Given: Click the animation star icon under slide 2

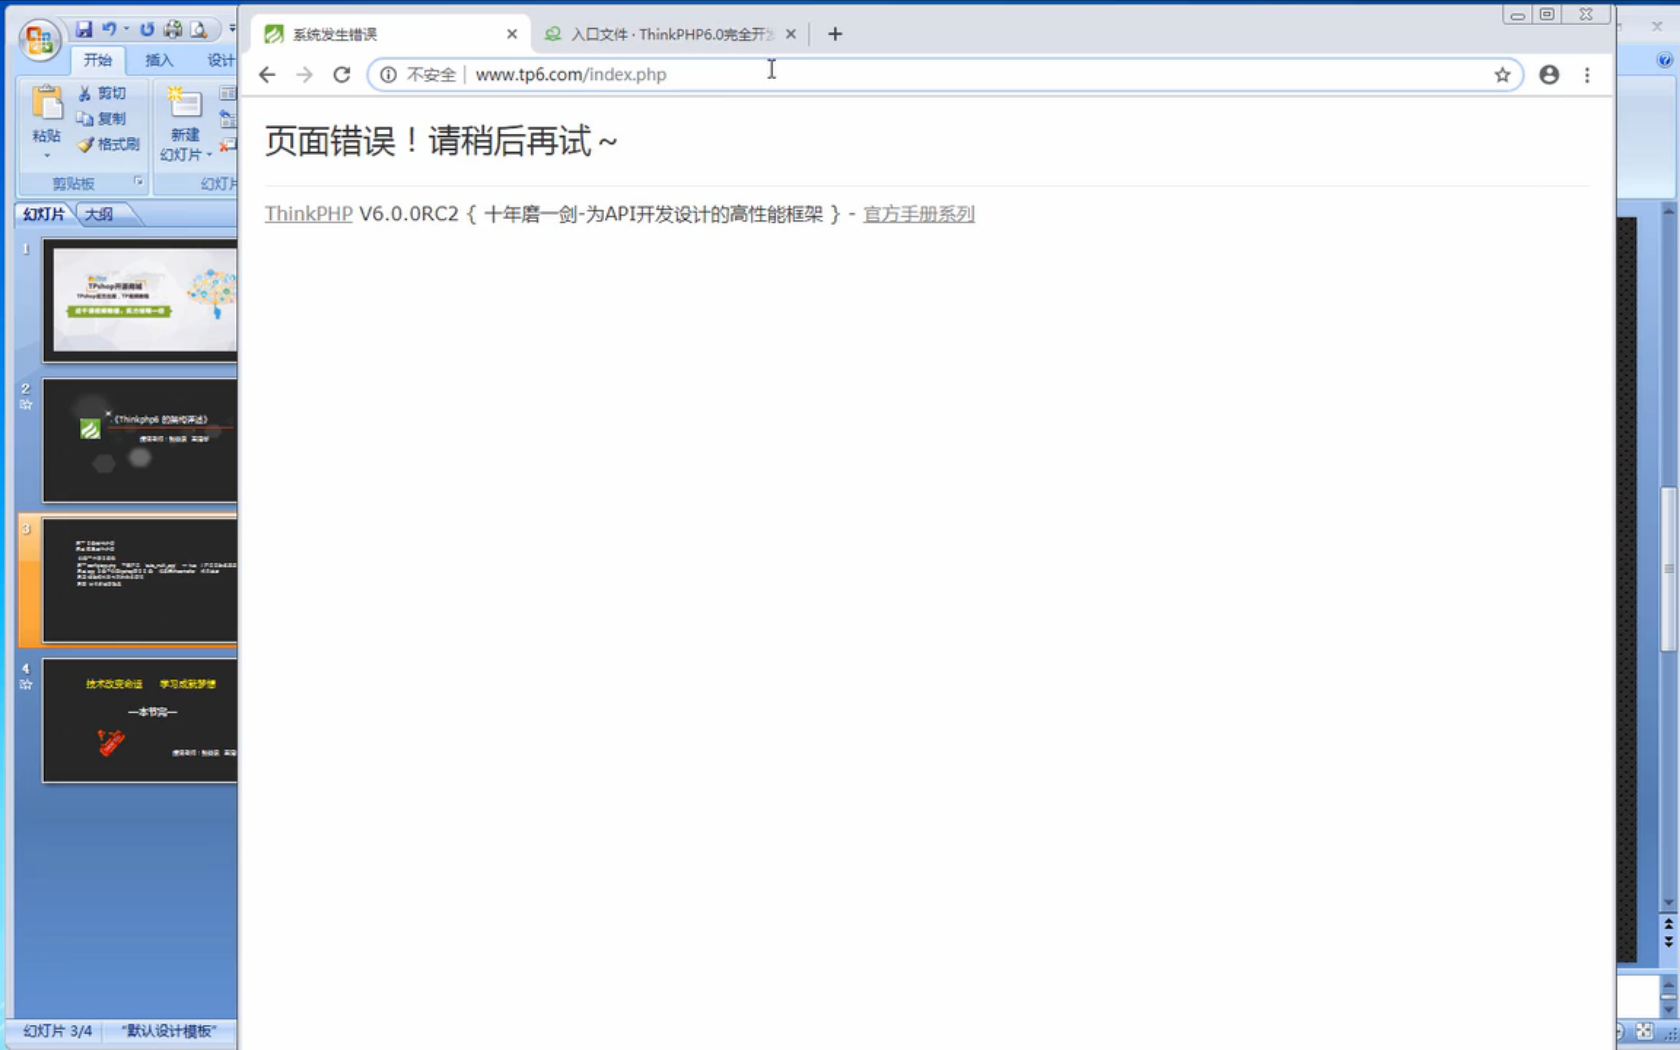Looking at the screenshot, I should click(26, 404).
